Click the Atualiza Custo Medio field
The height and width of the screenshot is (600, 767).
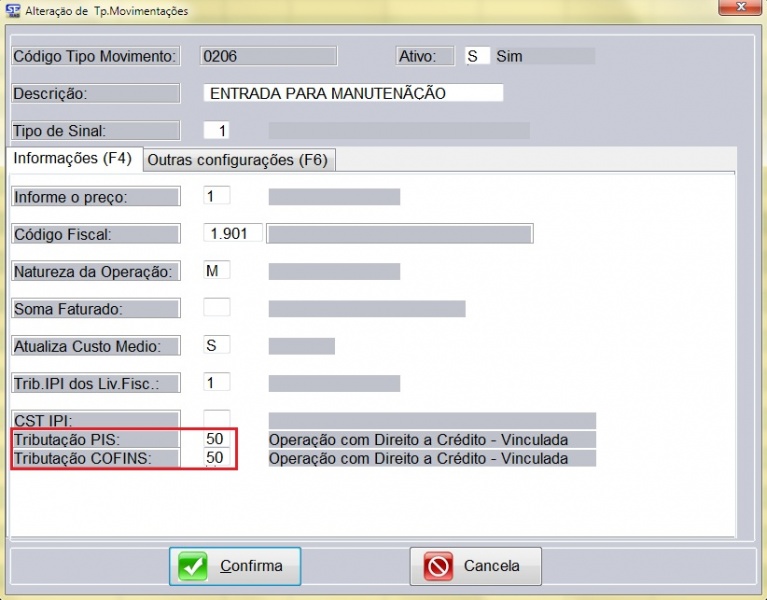tap(216, 345)
